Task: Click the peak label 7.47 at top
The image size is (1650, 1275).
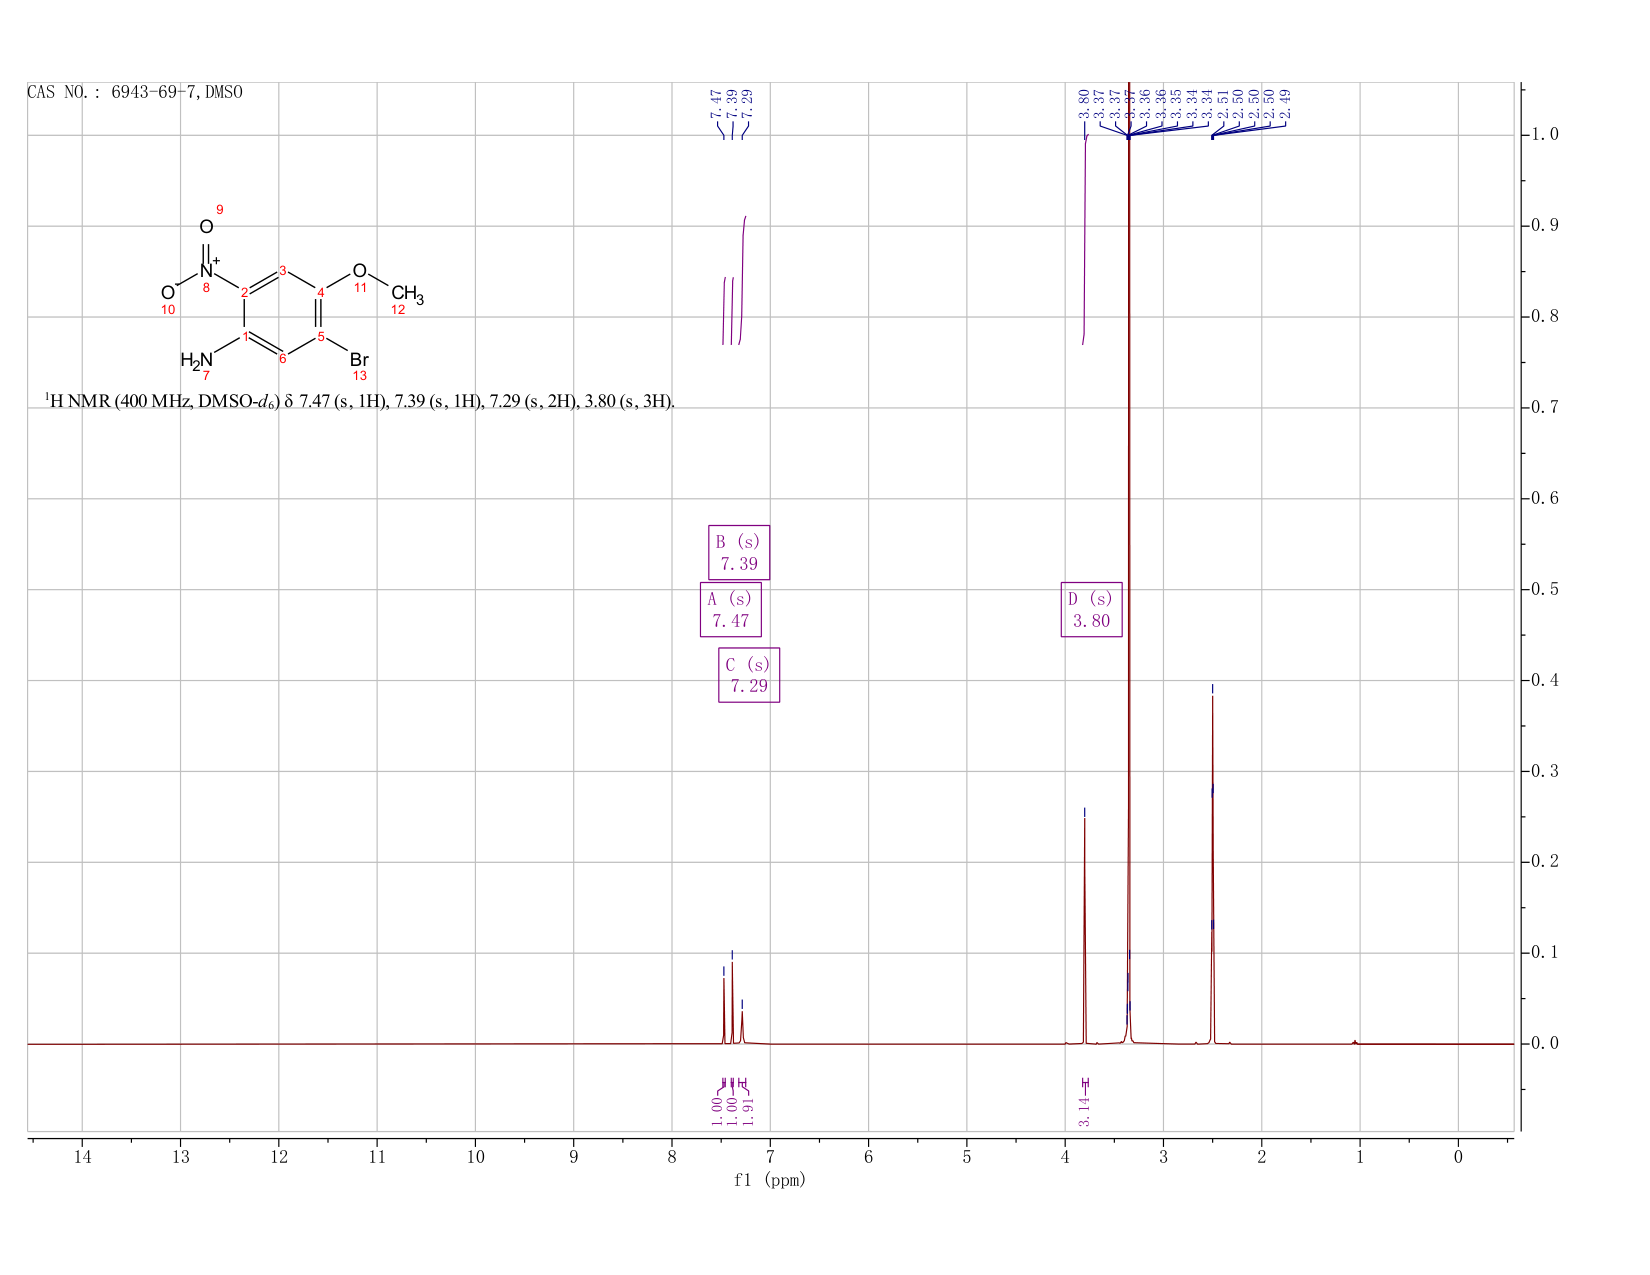Action: point(716,104)
